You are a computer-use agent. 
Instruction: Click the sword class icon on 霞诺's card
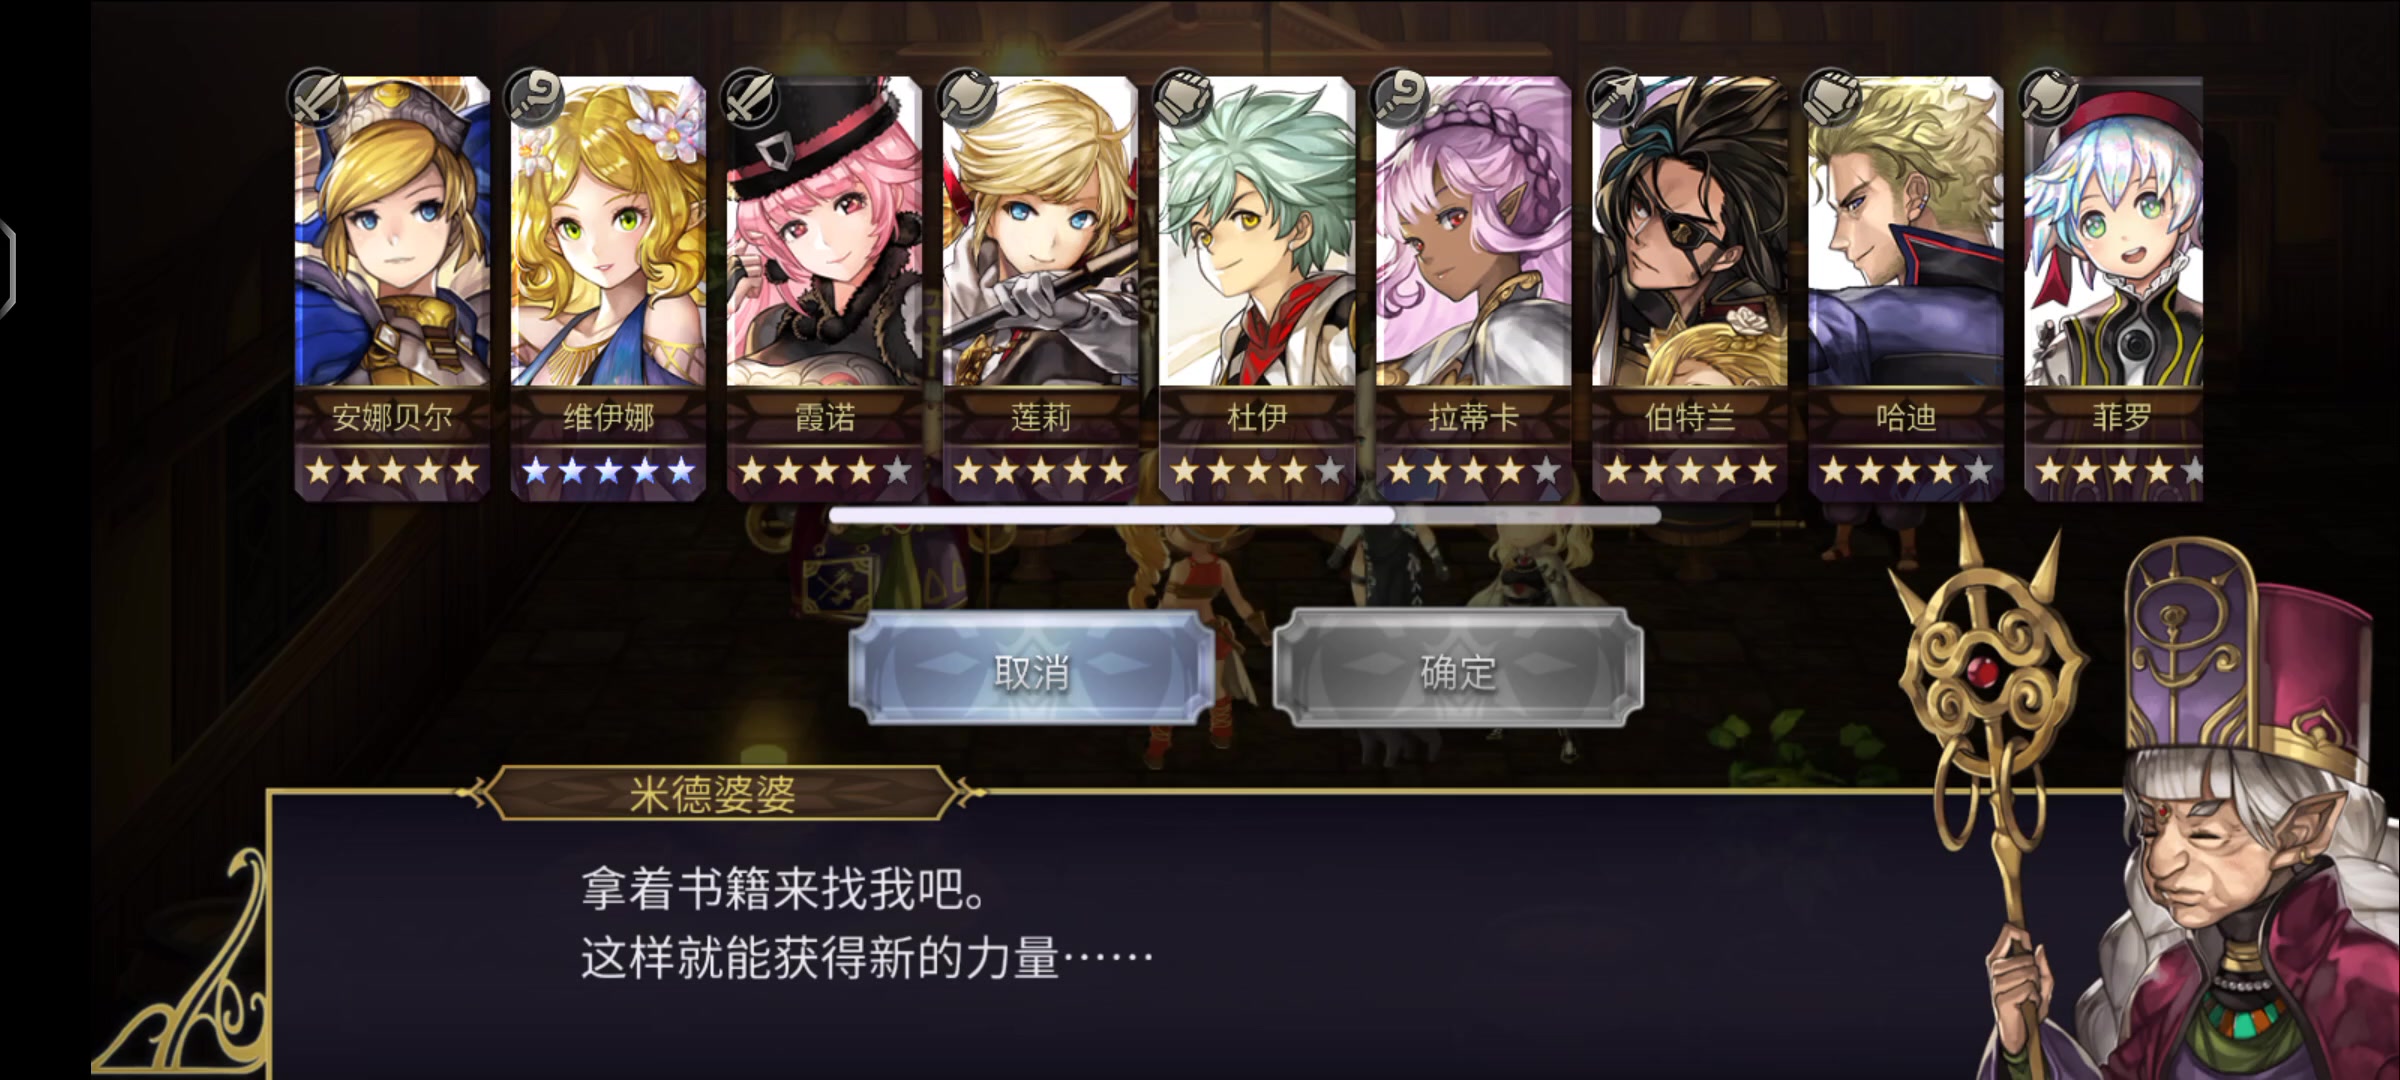coord(750,97)
